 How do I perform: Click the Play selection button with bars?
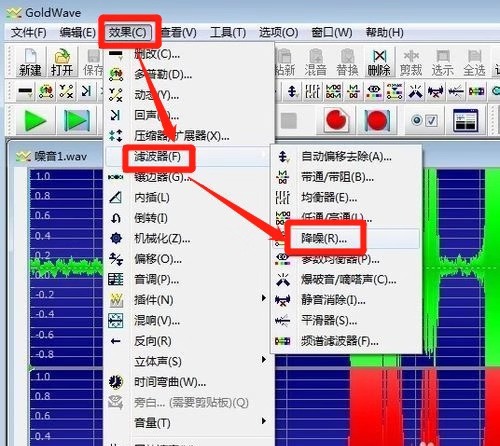76,120
